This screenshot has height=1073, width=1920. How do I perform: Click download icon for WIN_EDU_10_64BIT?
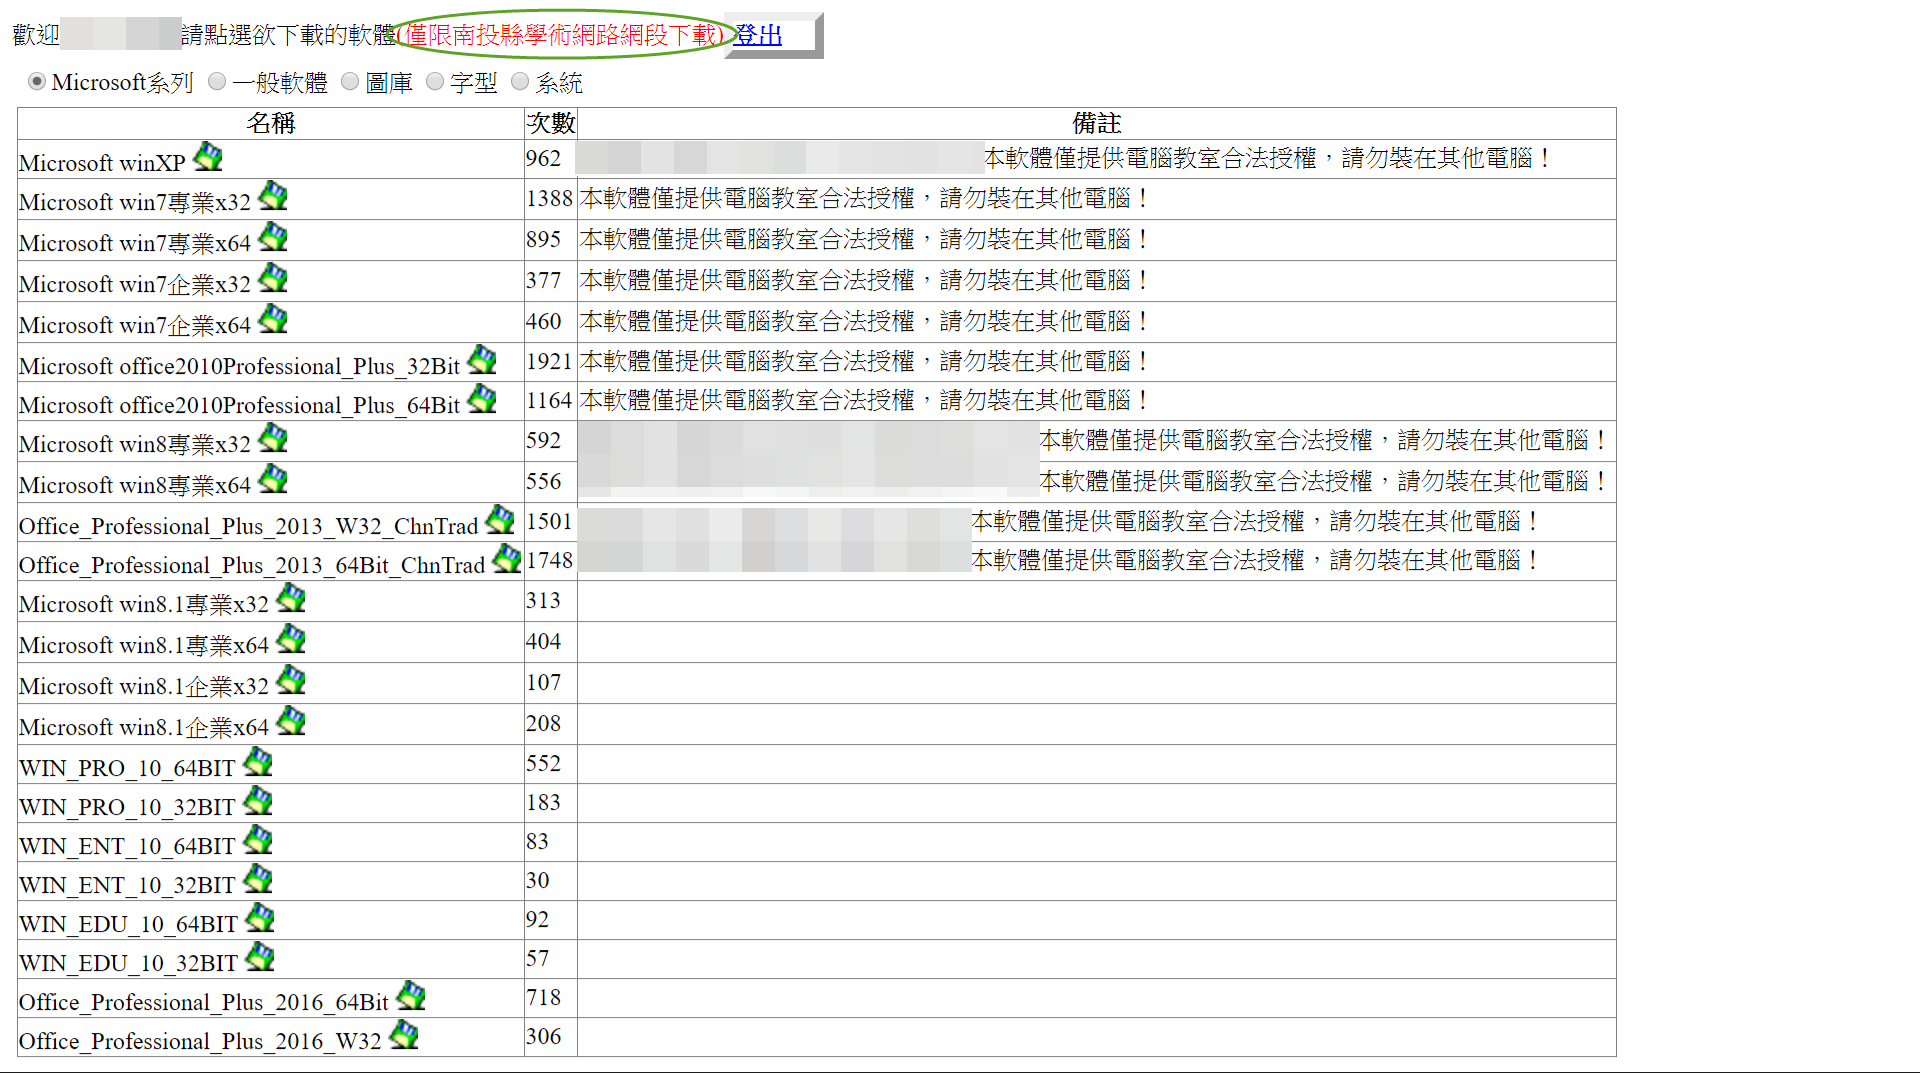[260, 917]
